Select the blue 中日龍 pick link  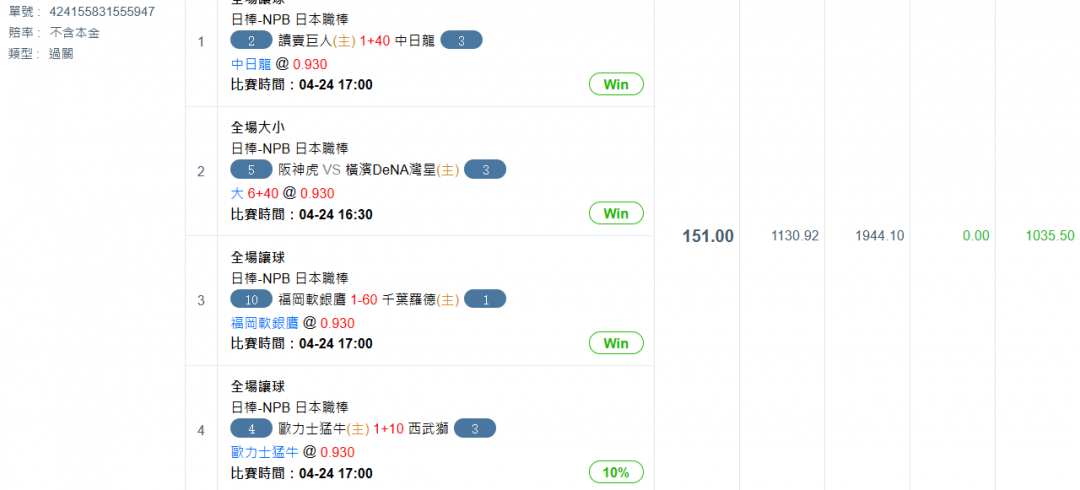(x=251, y=64)
